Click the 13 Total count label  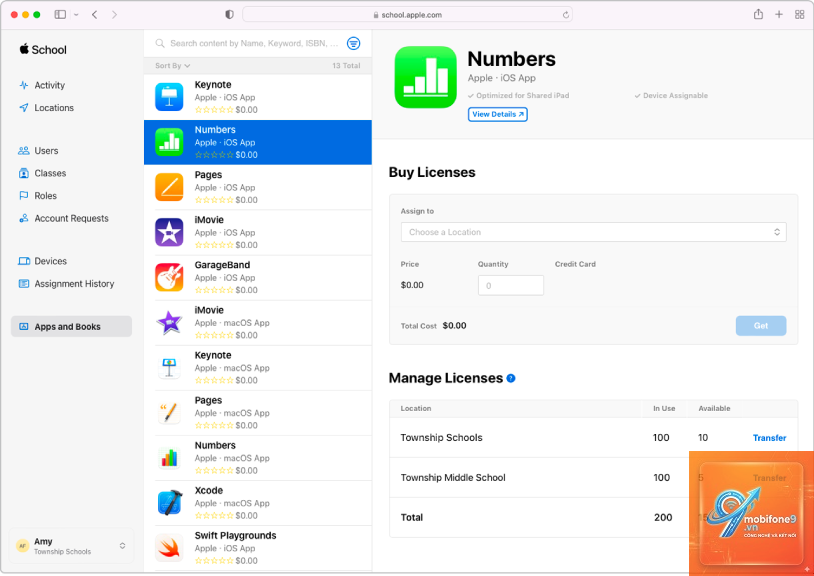click(346, 66)
